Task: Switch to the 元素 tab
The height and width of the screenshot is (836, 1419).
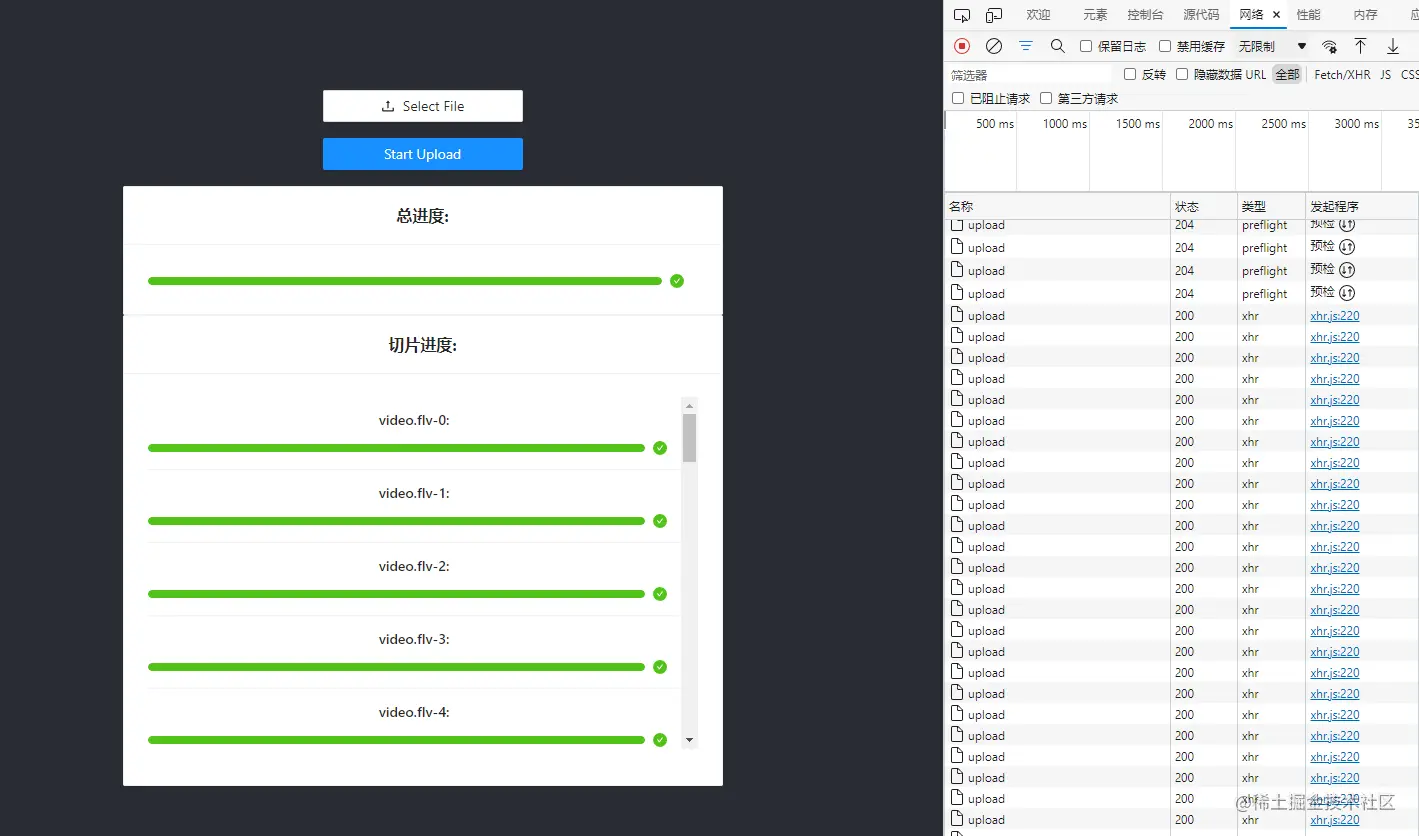Action: click(x=1095, y=15)
